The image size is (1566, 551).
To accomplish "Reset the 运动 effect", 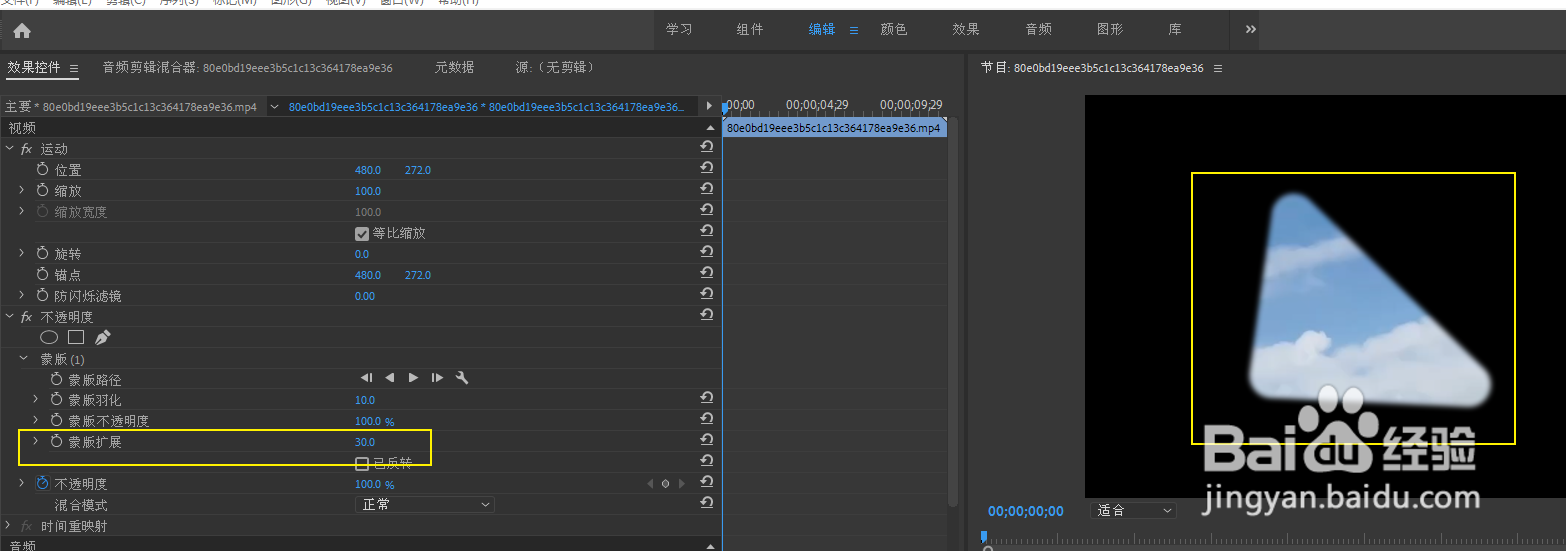I will [707, 147].
